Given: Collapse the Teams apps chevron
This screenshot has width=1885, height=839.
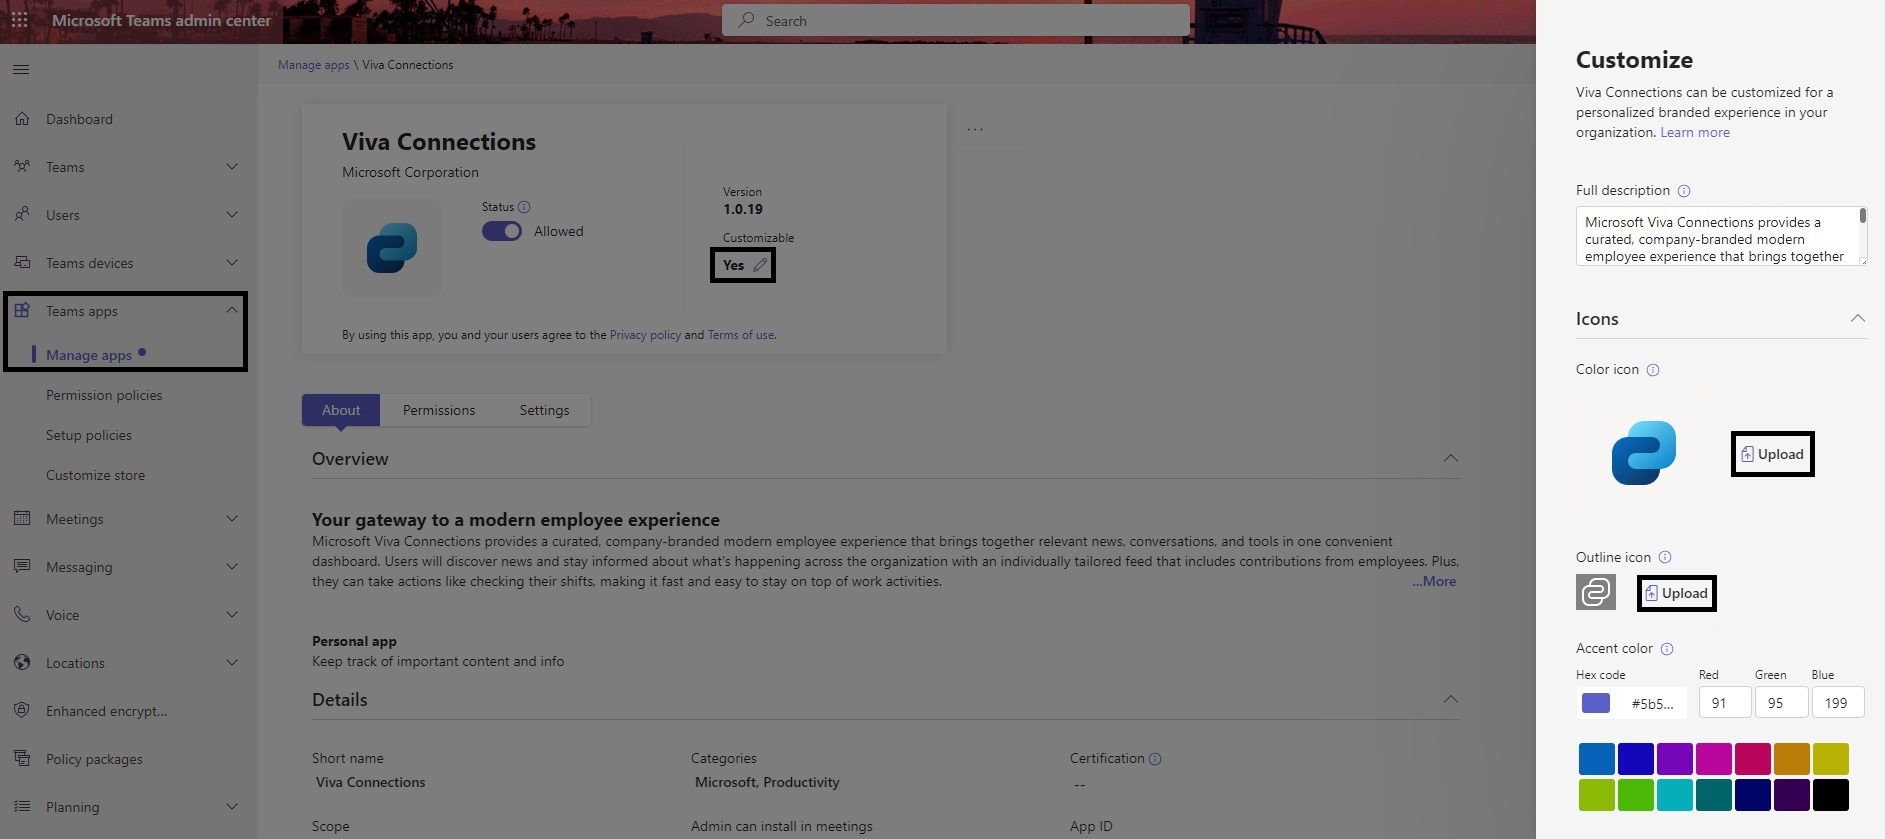Looking at the screenshot, I should pos(232,310).
